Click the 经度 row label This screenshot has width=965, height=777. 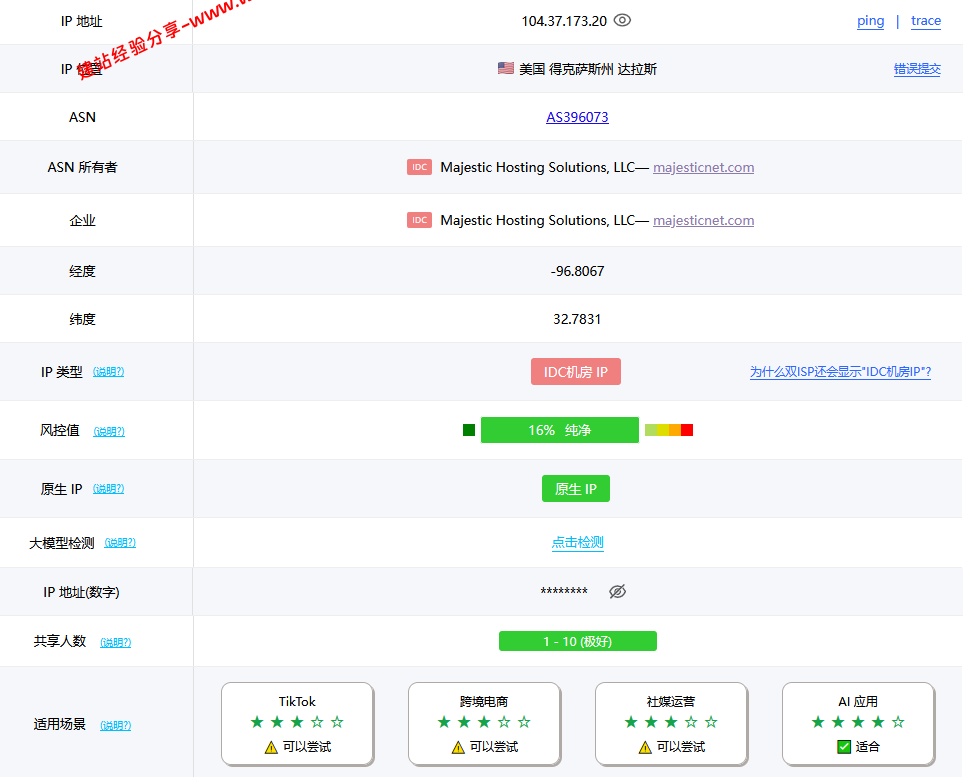coord(82,271)
